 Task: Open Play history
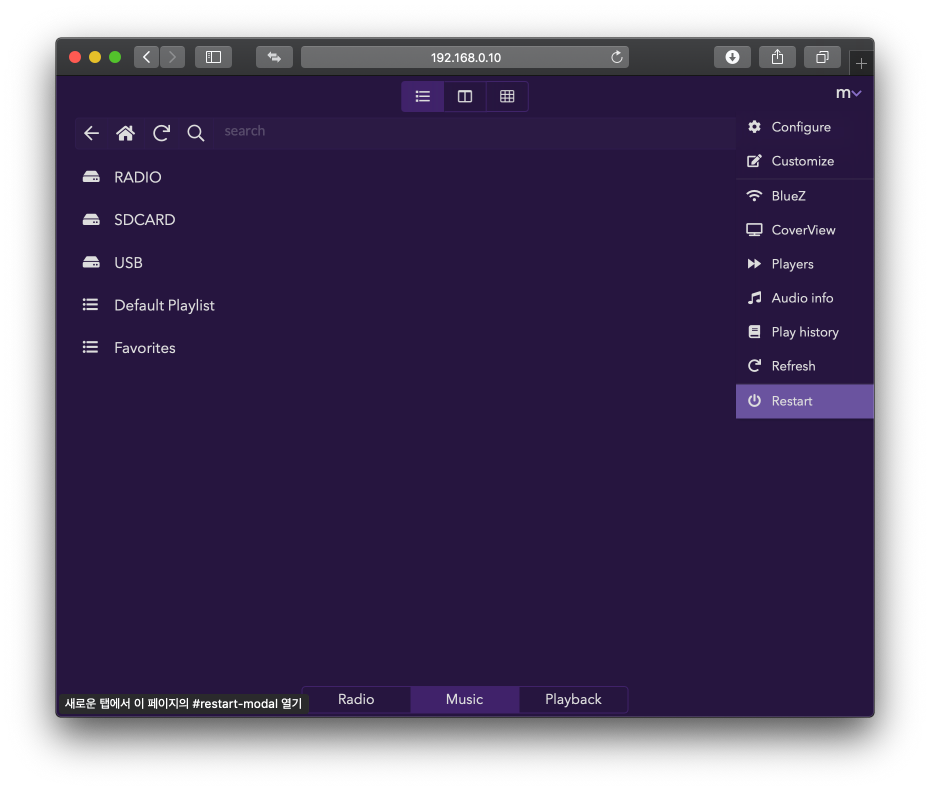click(x=805, y=332)
